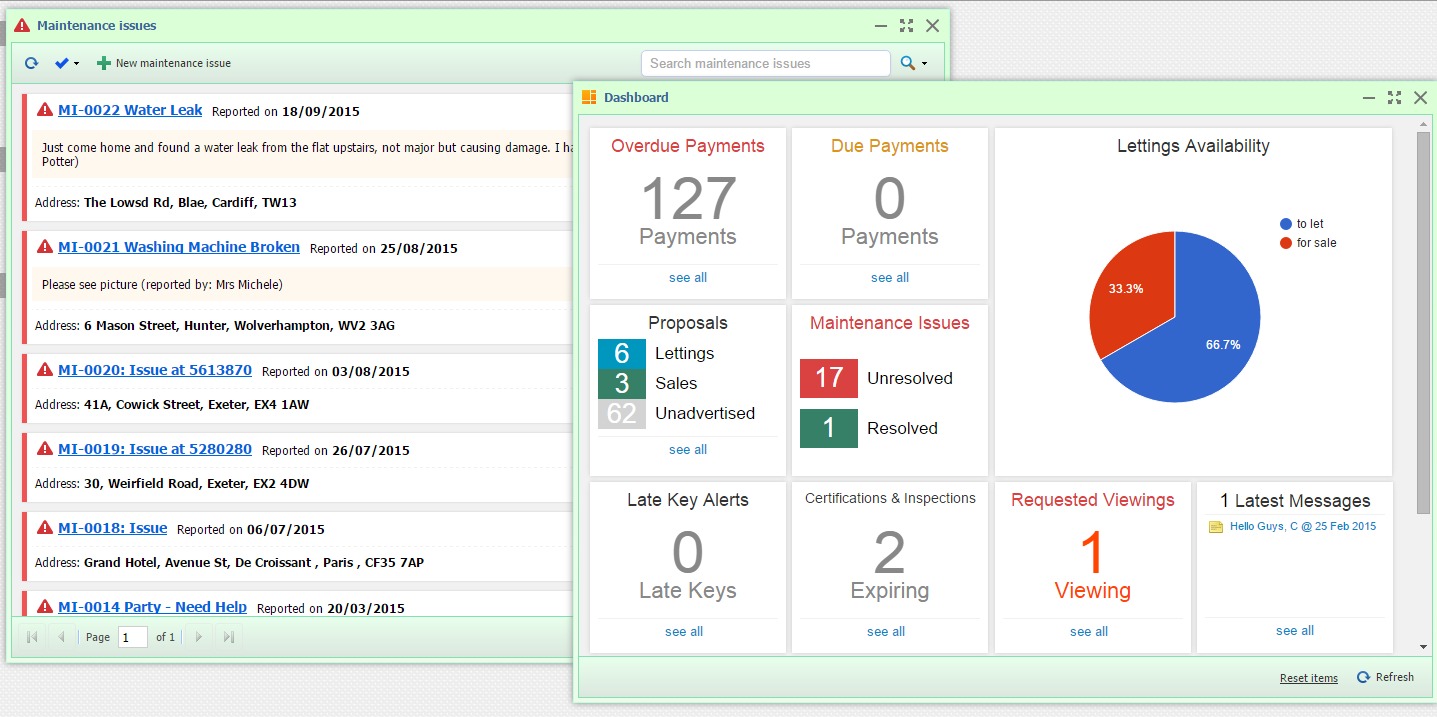This screenshot has height=717, width=1437.
Task: Click into Search maintenance issues field
Action: coord(765,63)
